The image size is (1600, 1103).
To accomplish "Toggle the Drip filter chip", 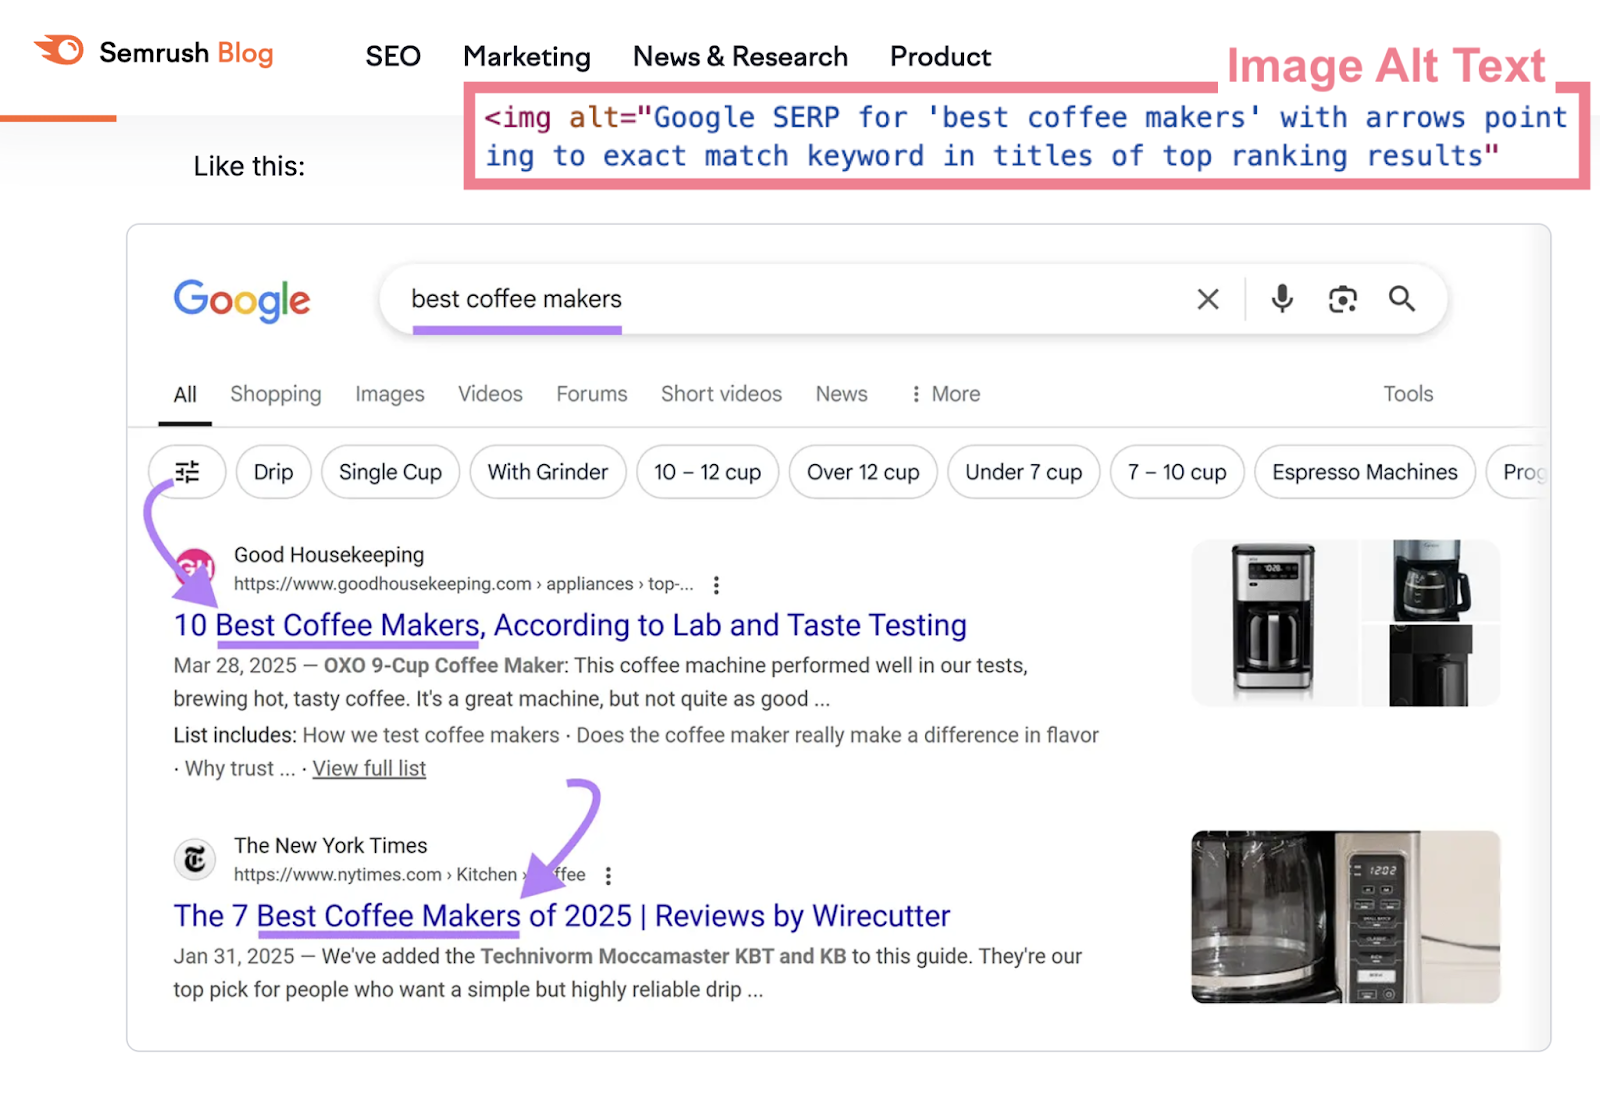I will 273,471.
